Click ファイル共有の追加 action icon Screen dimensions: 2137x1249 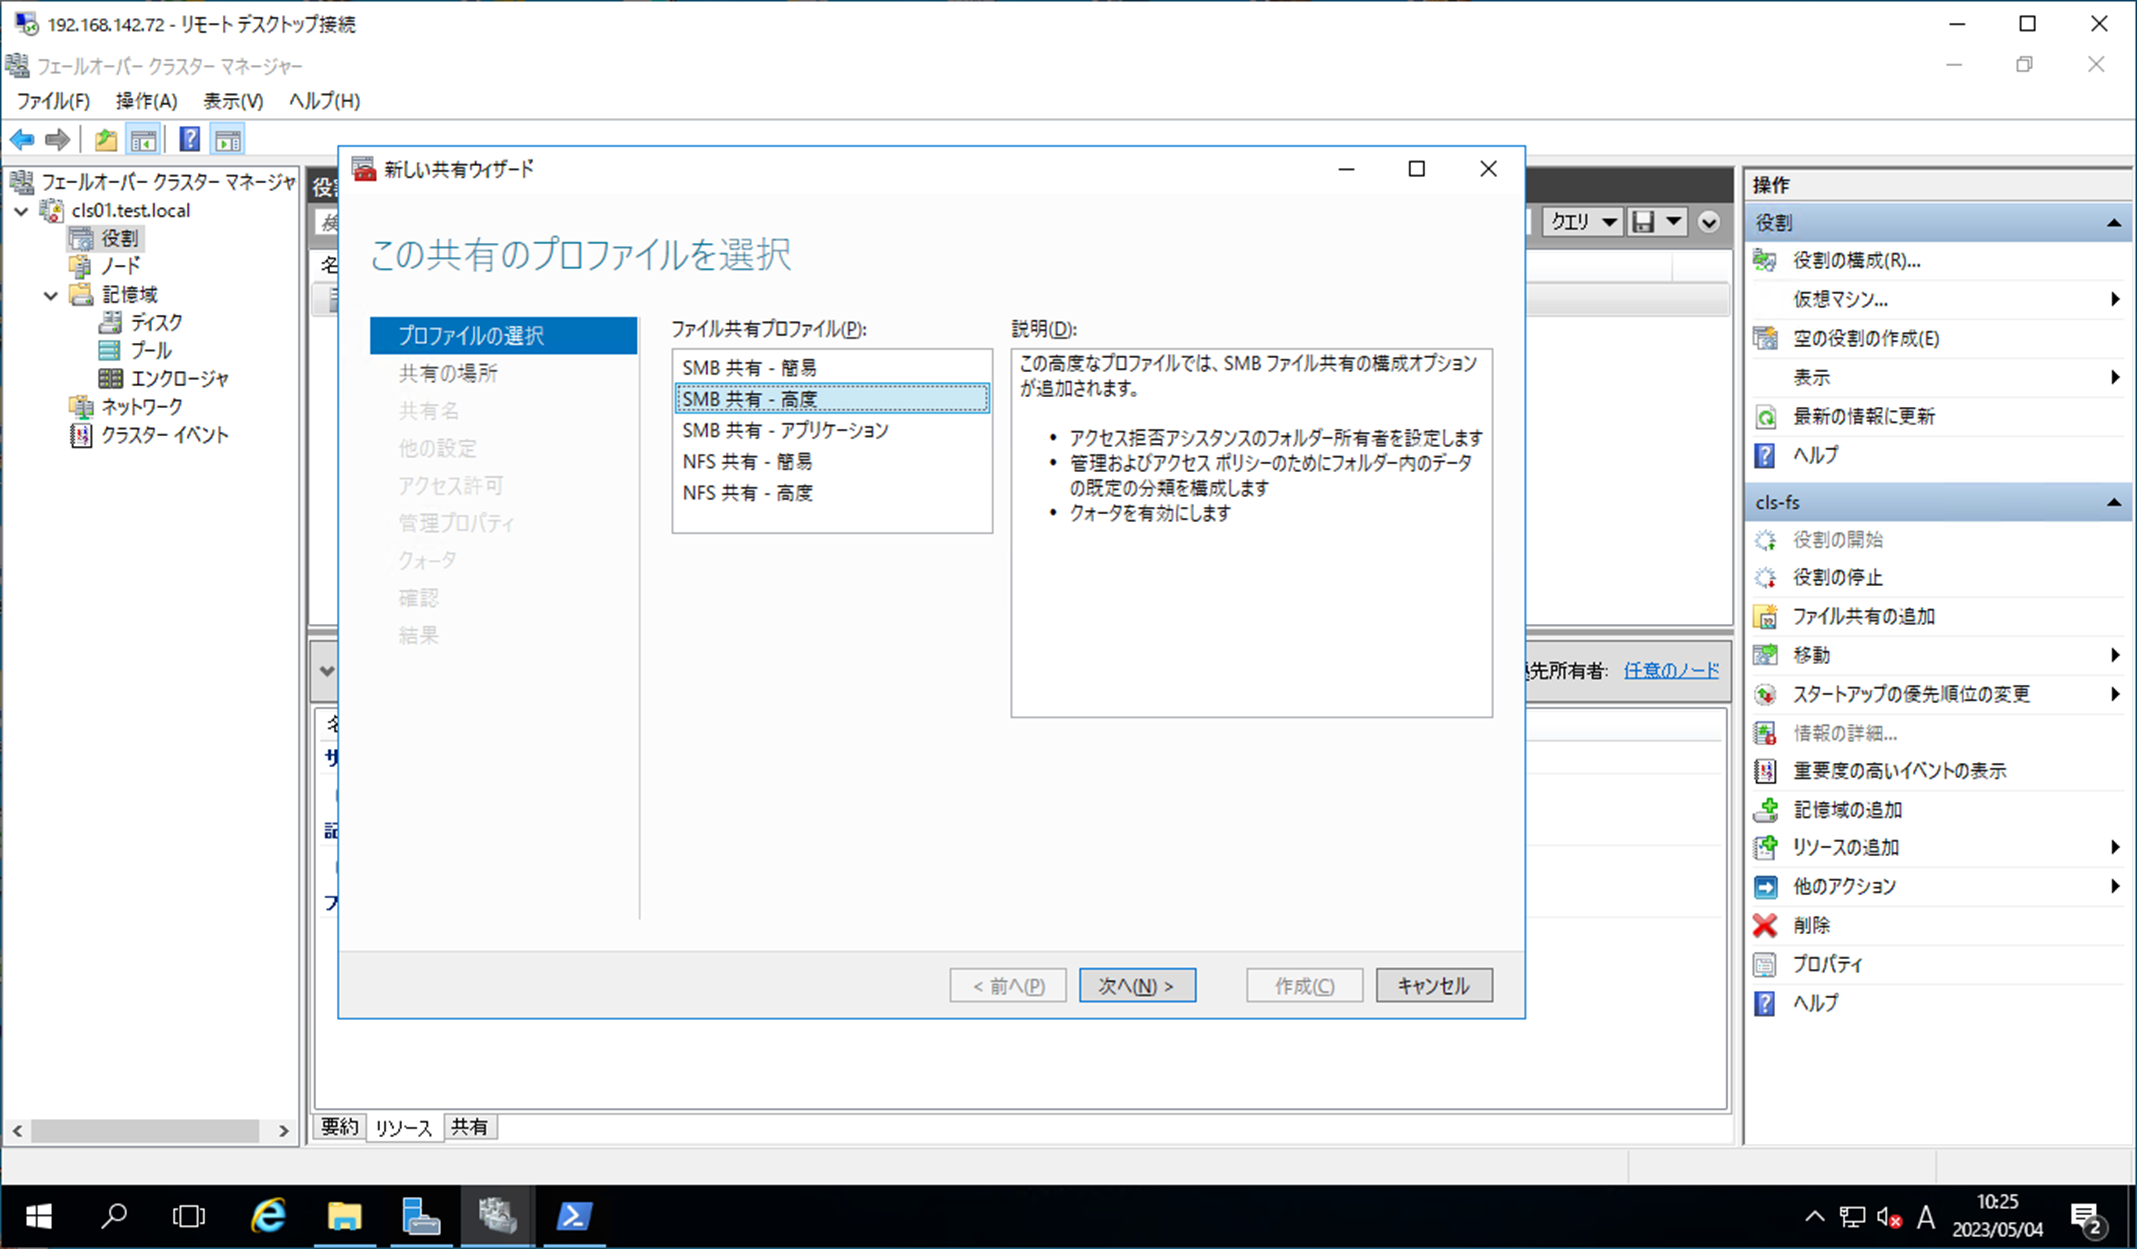[x=1765, y=617]
